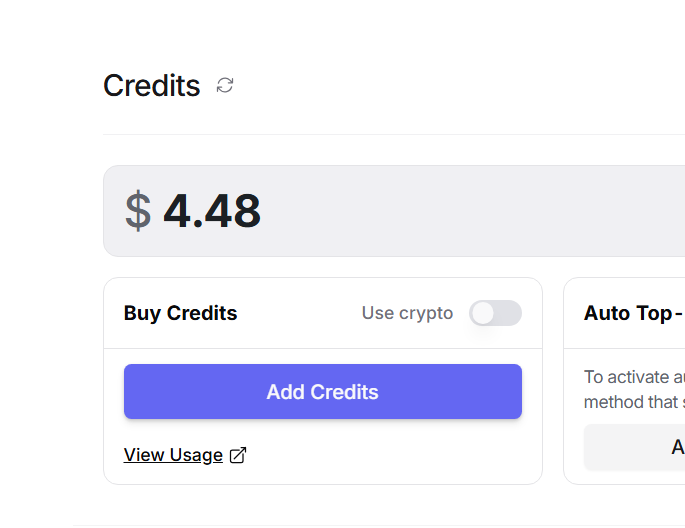Click the word 'Add' on the purple button
The image size is (685, 528).
point(284,392)
